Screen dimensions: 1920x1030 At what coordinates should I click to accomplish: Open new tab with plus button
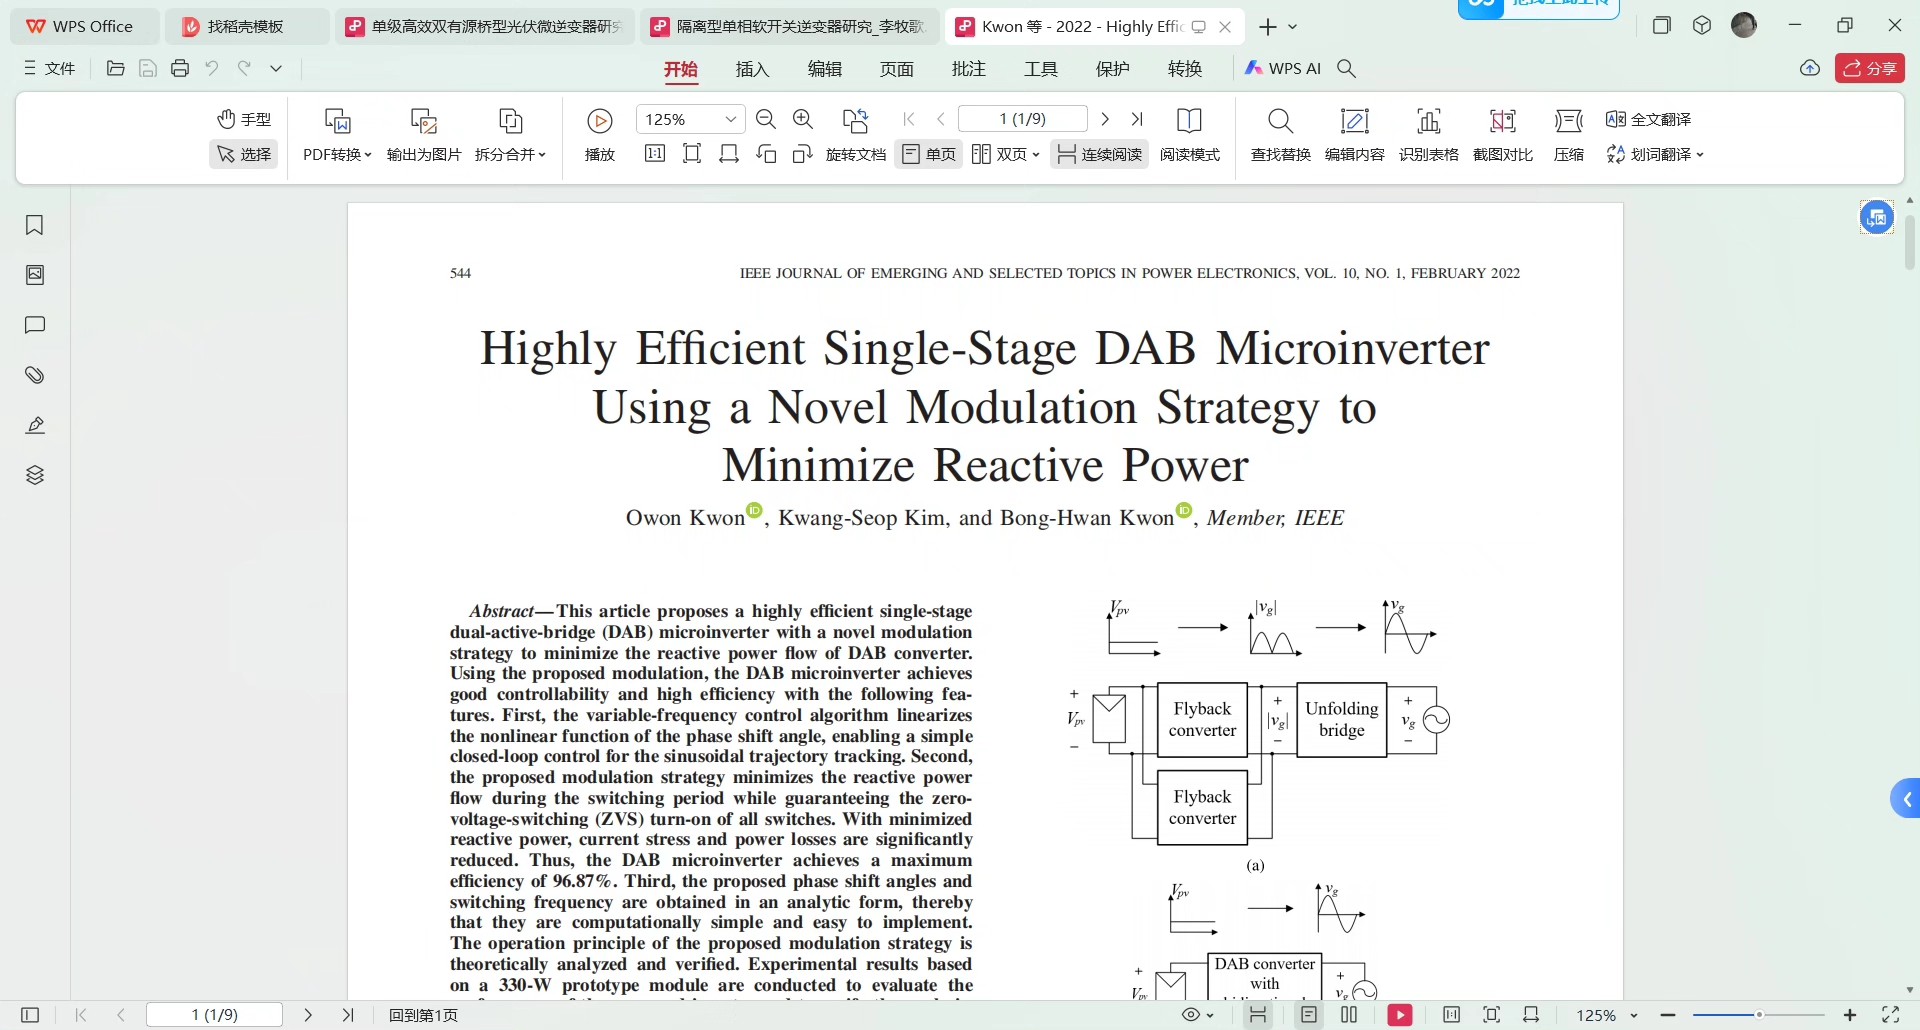pyautogui.click(x=1268, y=27)
